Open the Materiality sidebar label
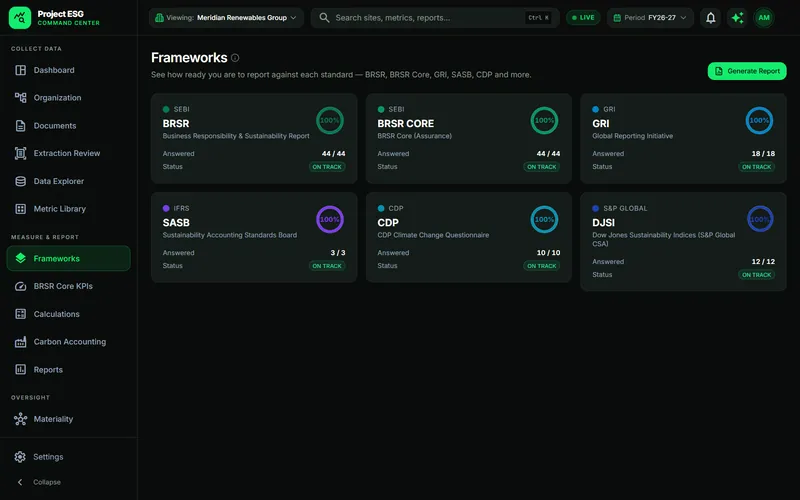 53,419
